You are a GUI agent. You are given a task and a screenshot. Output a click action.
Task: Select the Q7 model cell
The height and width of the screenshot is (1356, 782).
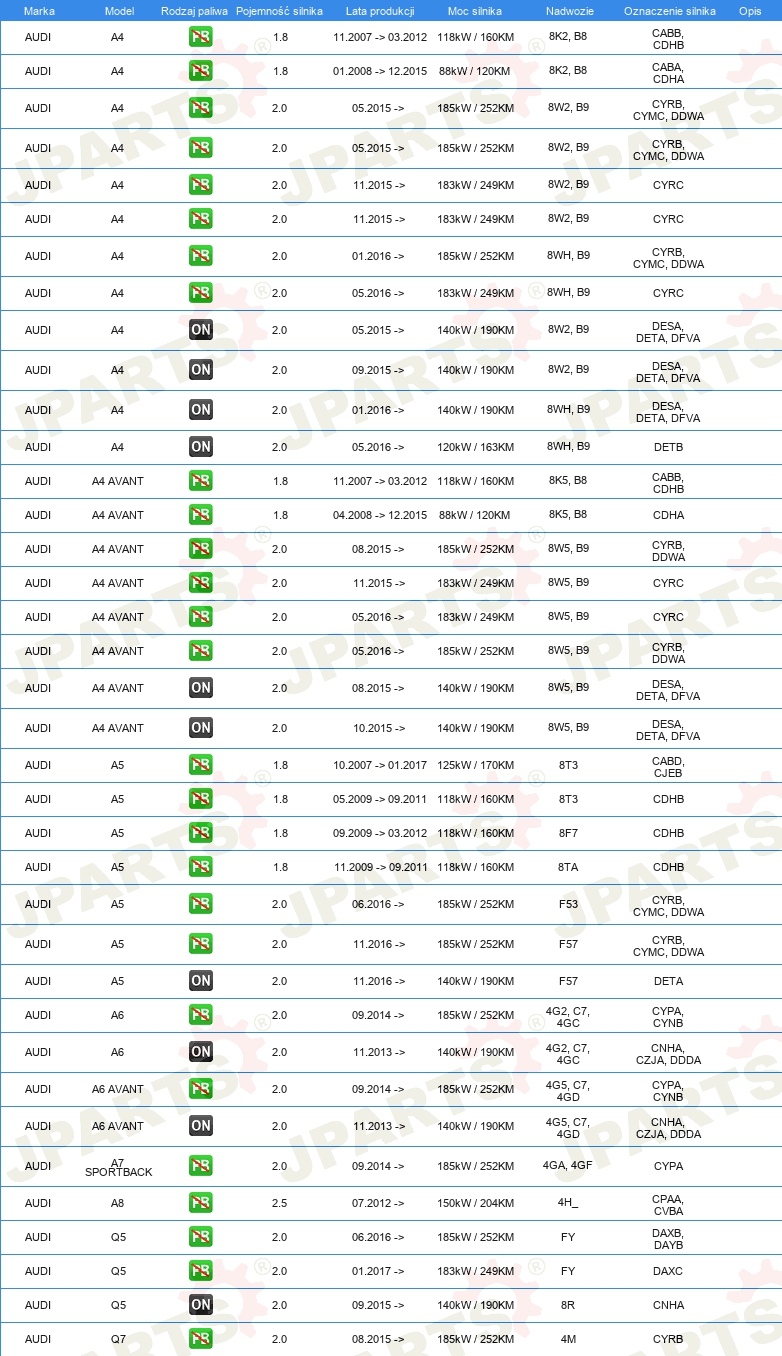tap(119, 1339)
